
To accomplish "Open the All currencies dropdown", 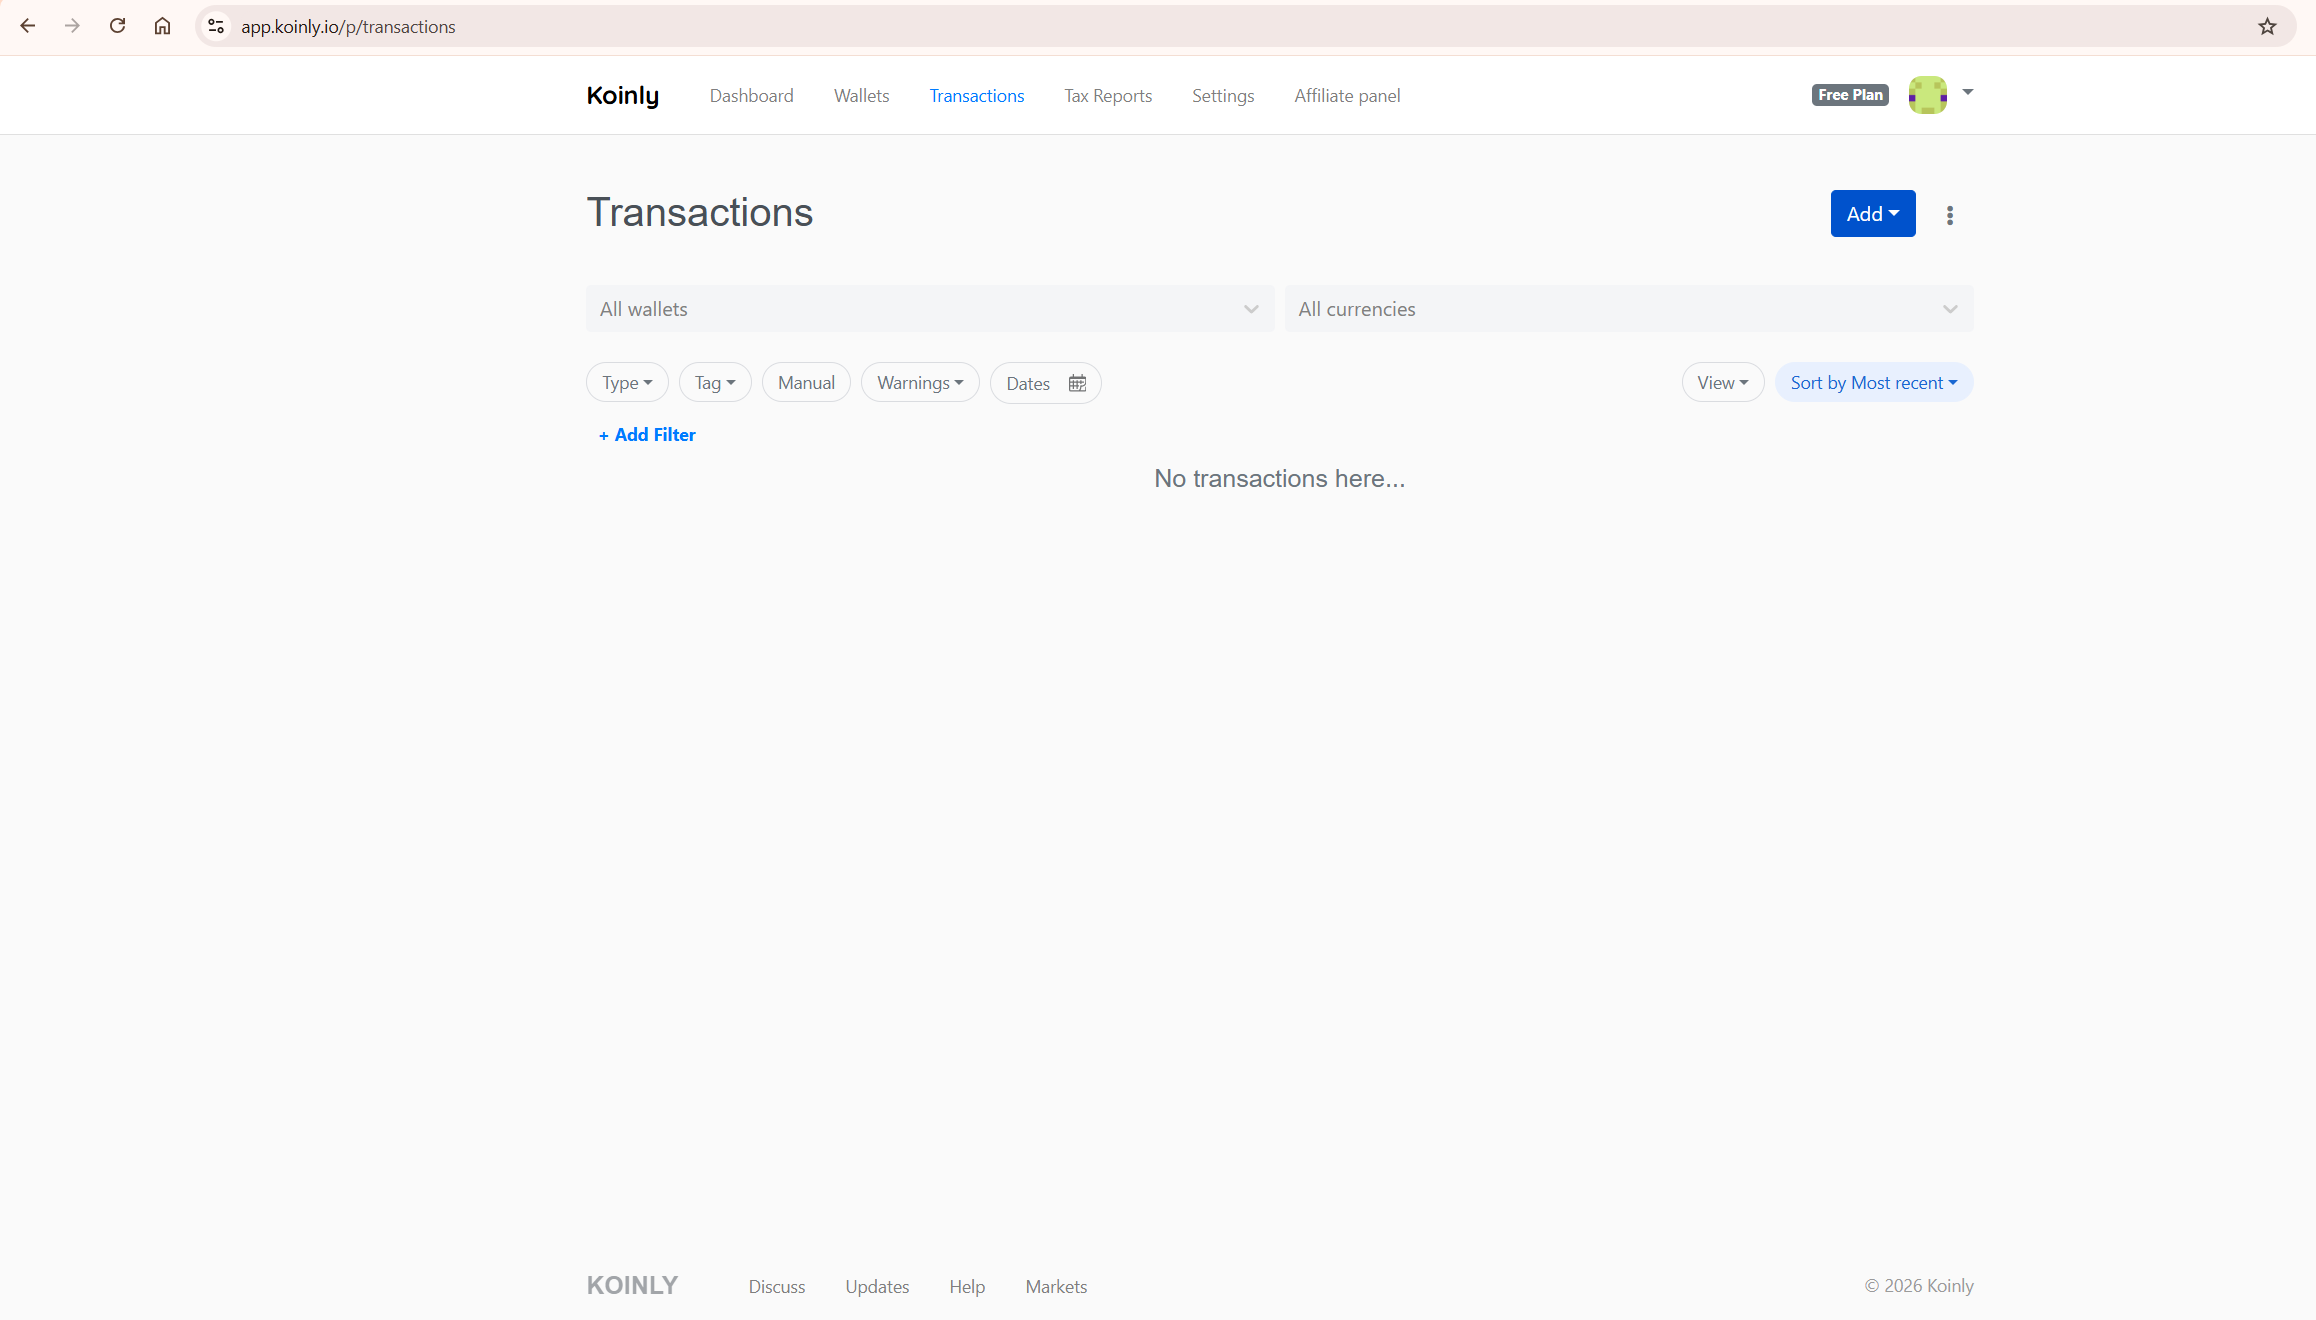I will 1628,308.
